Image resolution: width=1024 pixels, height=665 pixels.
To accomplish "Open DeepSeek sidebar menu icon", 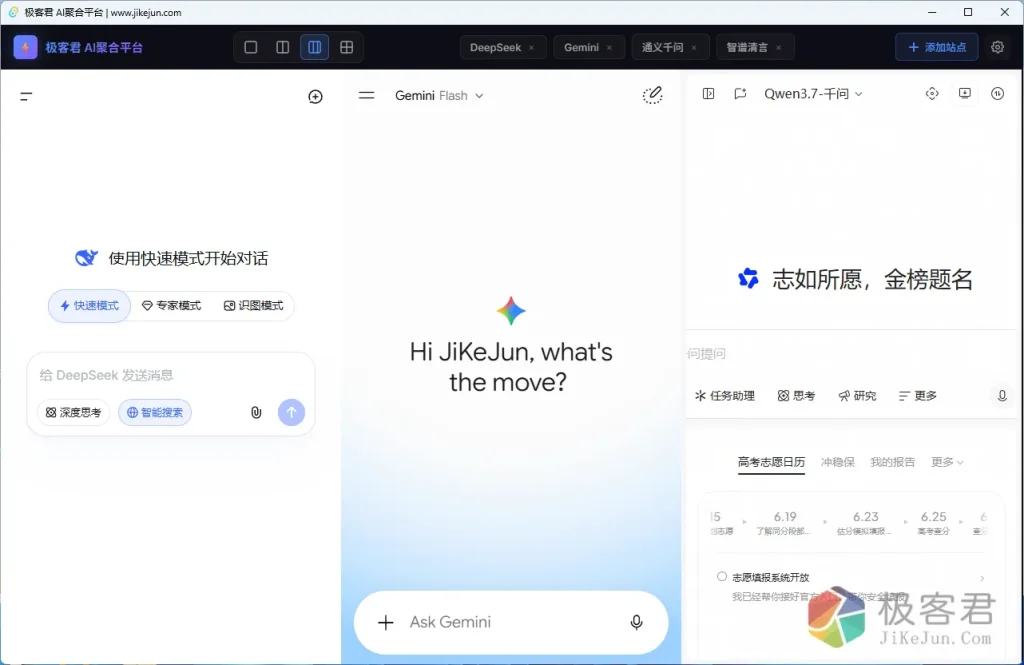I will pyautogui.click(x=26, y=97).
